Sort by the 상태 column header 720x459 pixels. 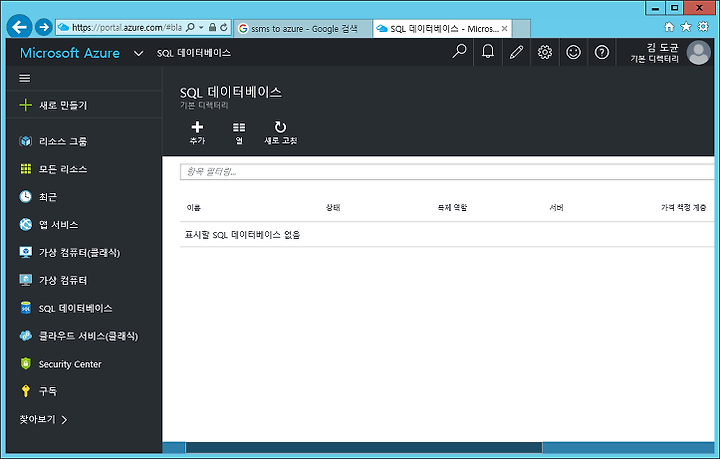[x=333, y=207]
